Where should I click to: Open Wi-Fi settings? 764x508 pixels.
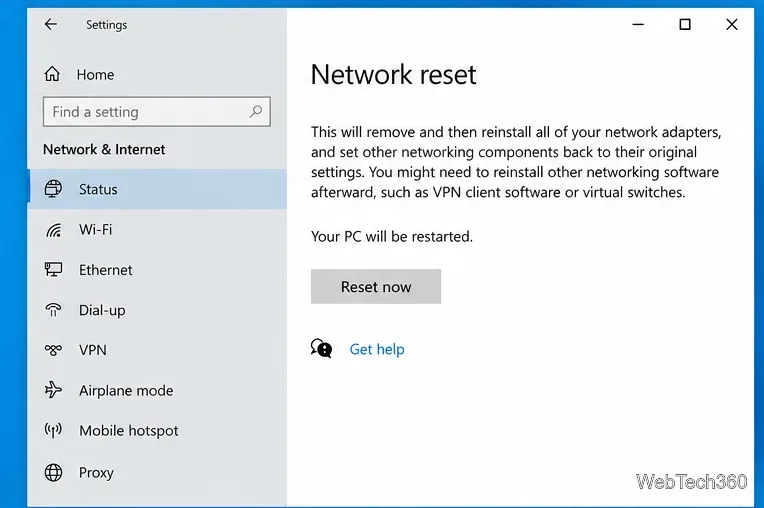[x=157, y=229]
